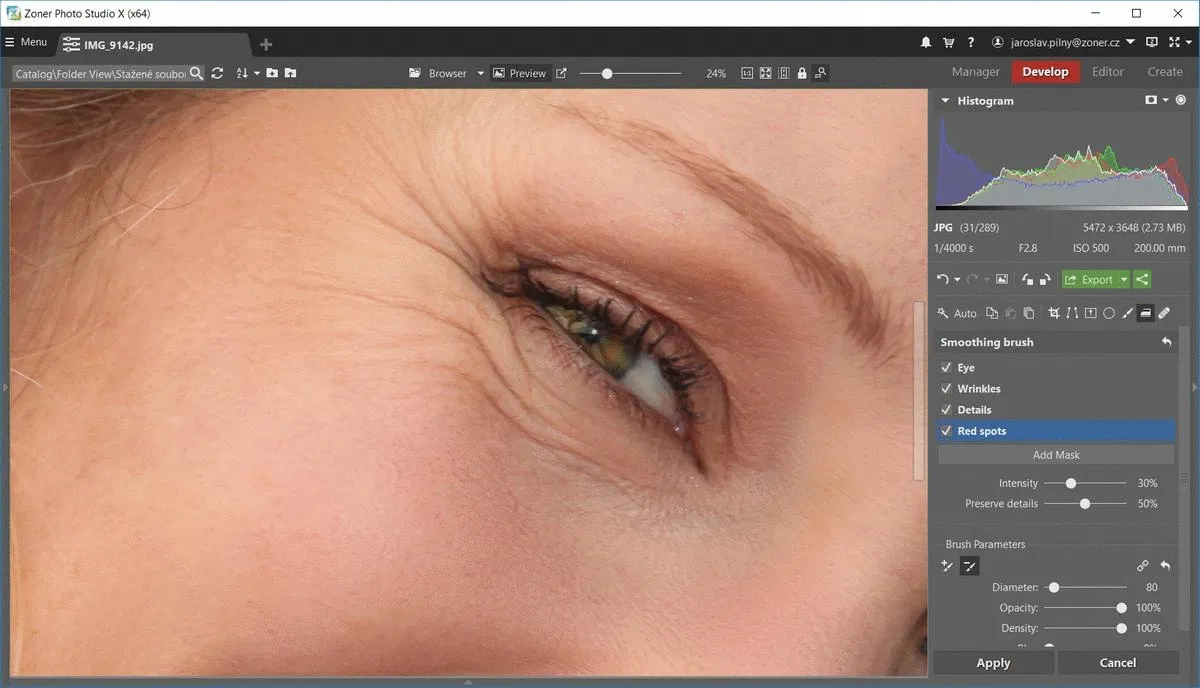Select the Gradient filter tool icon
This screenshot has width=1200, height=688.
(1090, 313)
